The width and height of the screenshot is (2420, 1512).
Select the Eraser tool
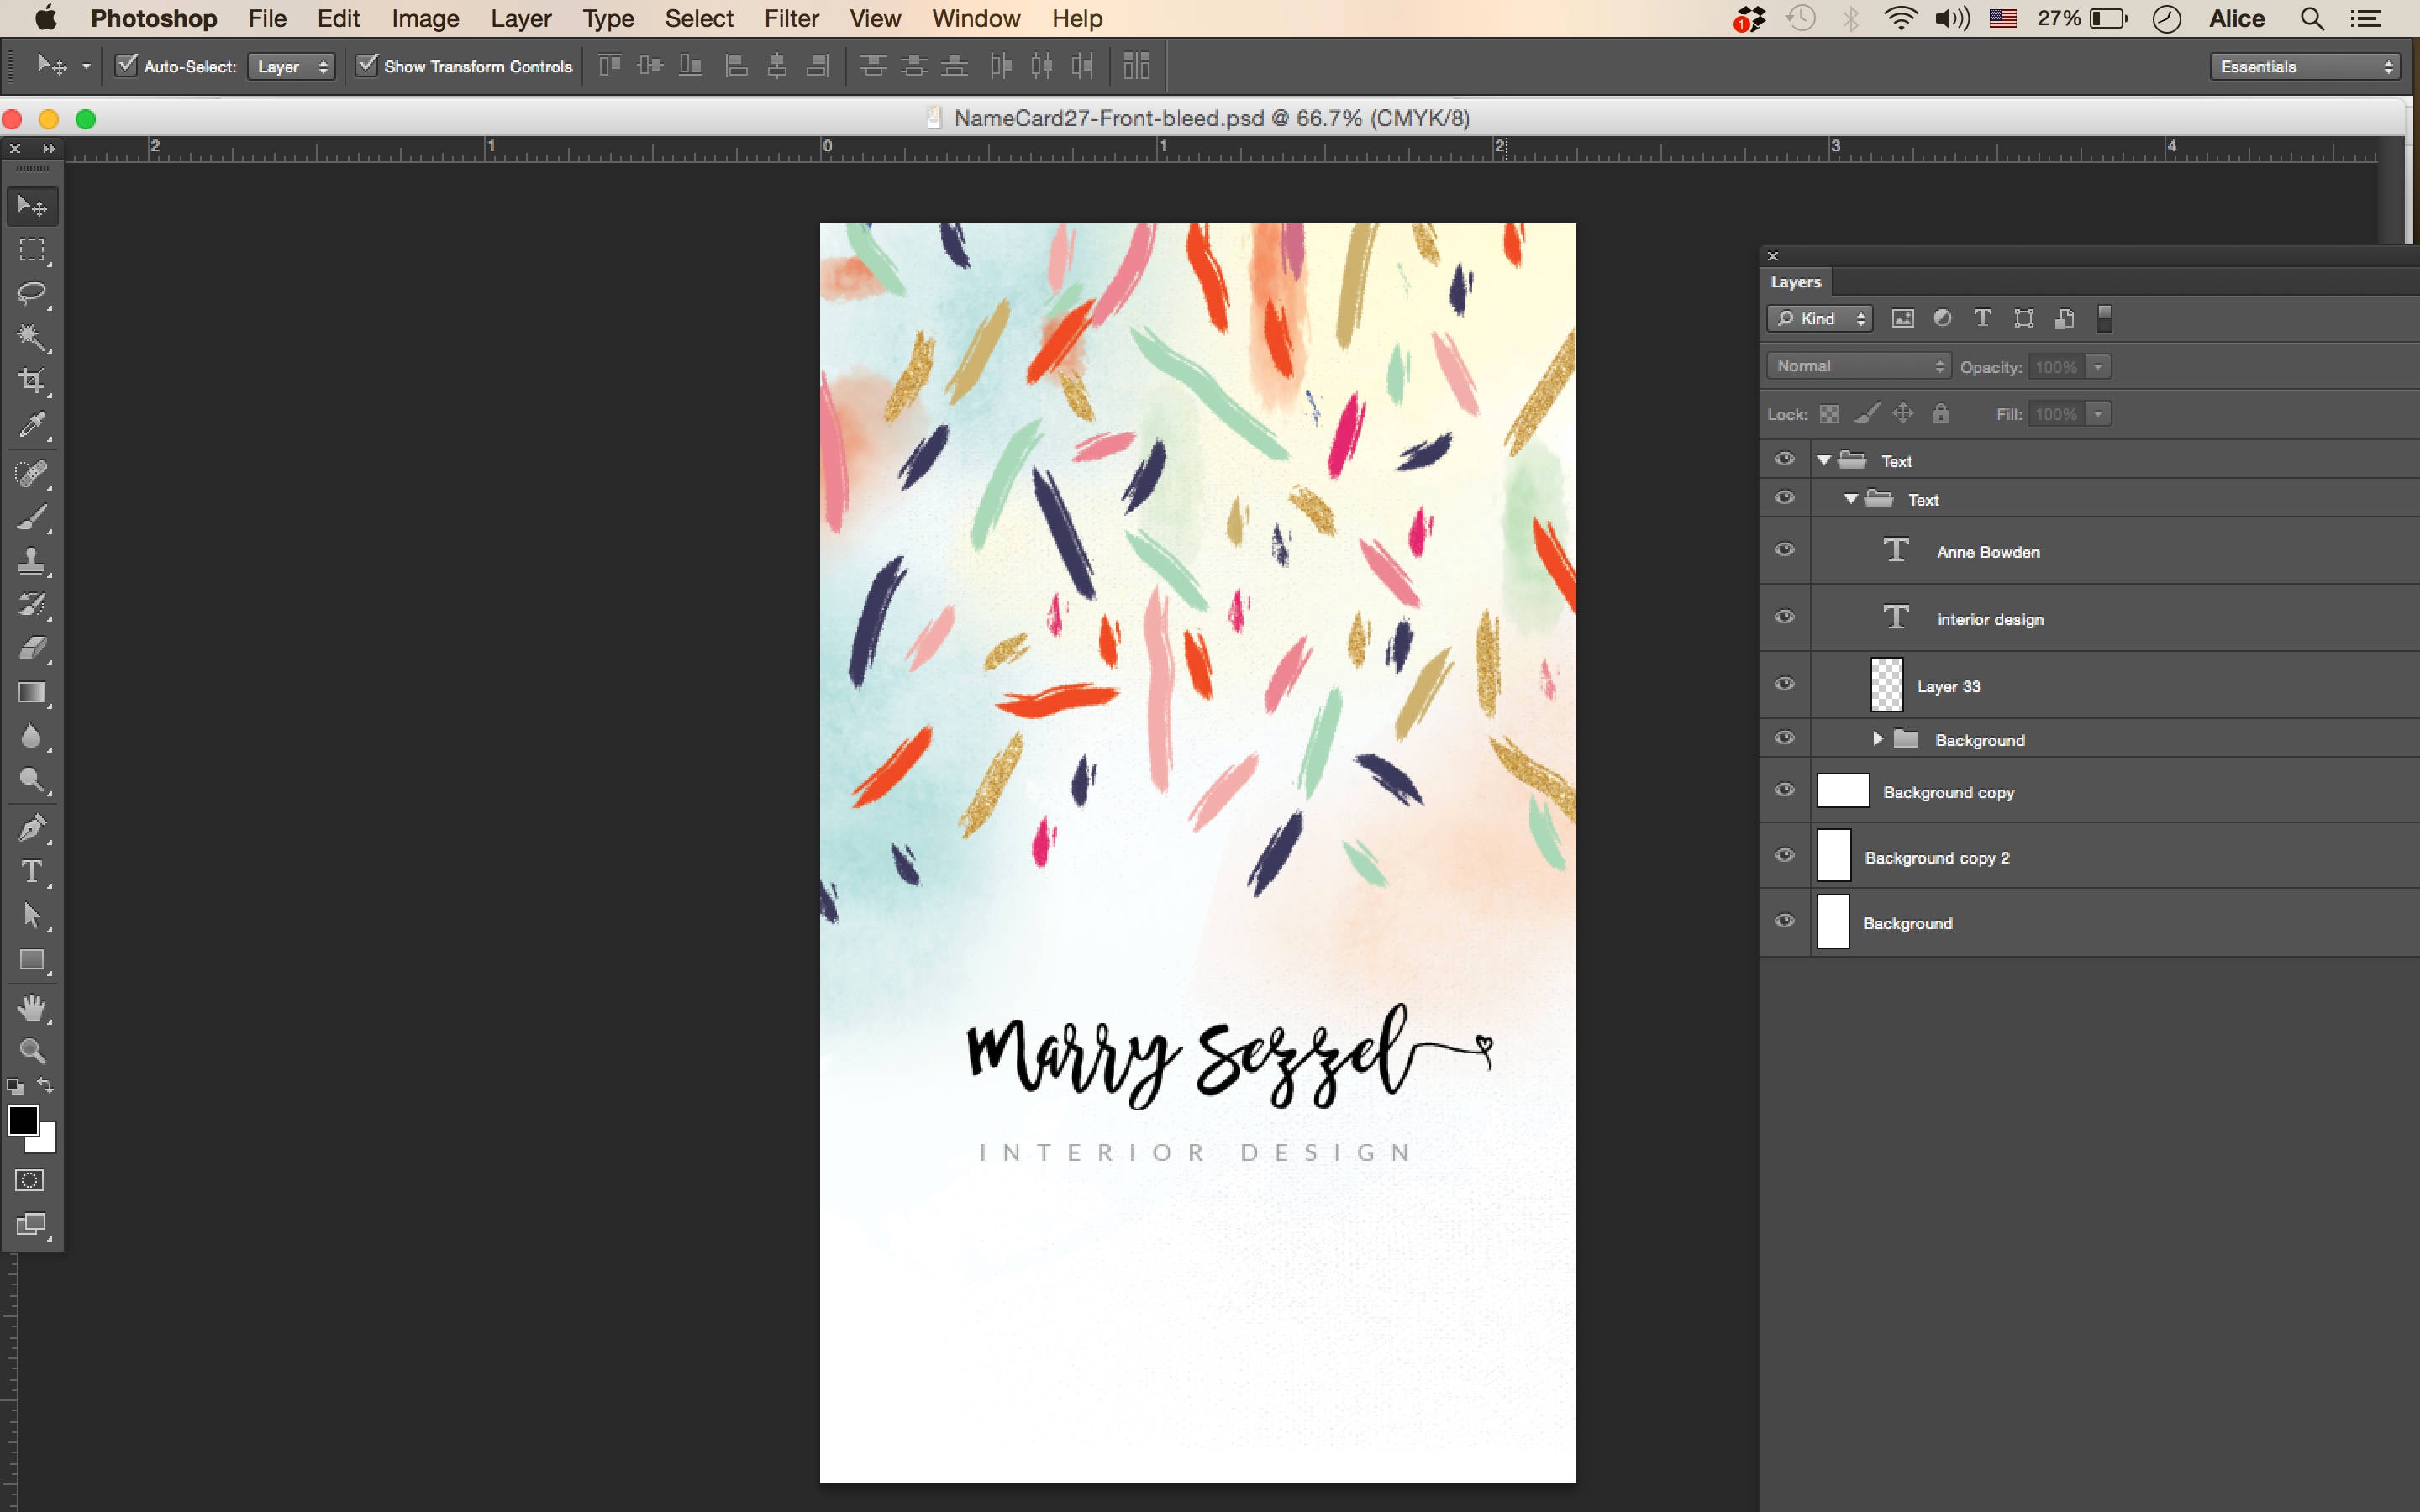[32, 649]
